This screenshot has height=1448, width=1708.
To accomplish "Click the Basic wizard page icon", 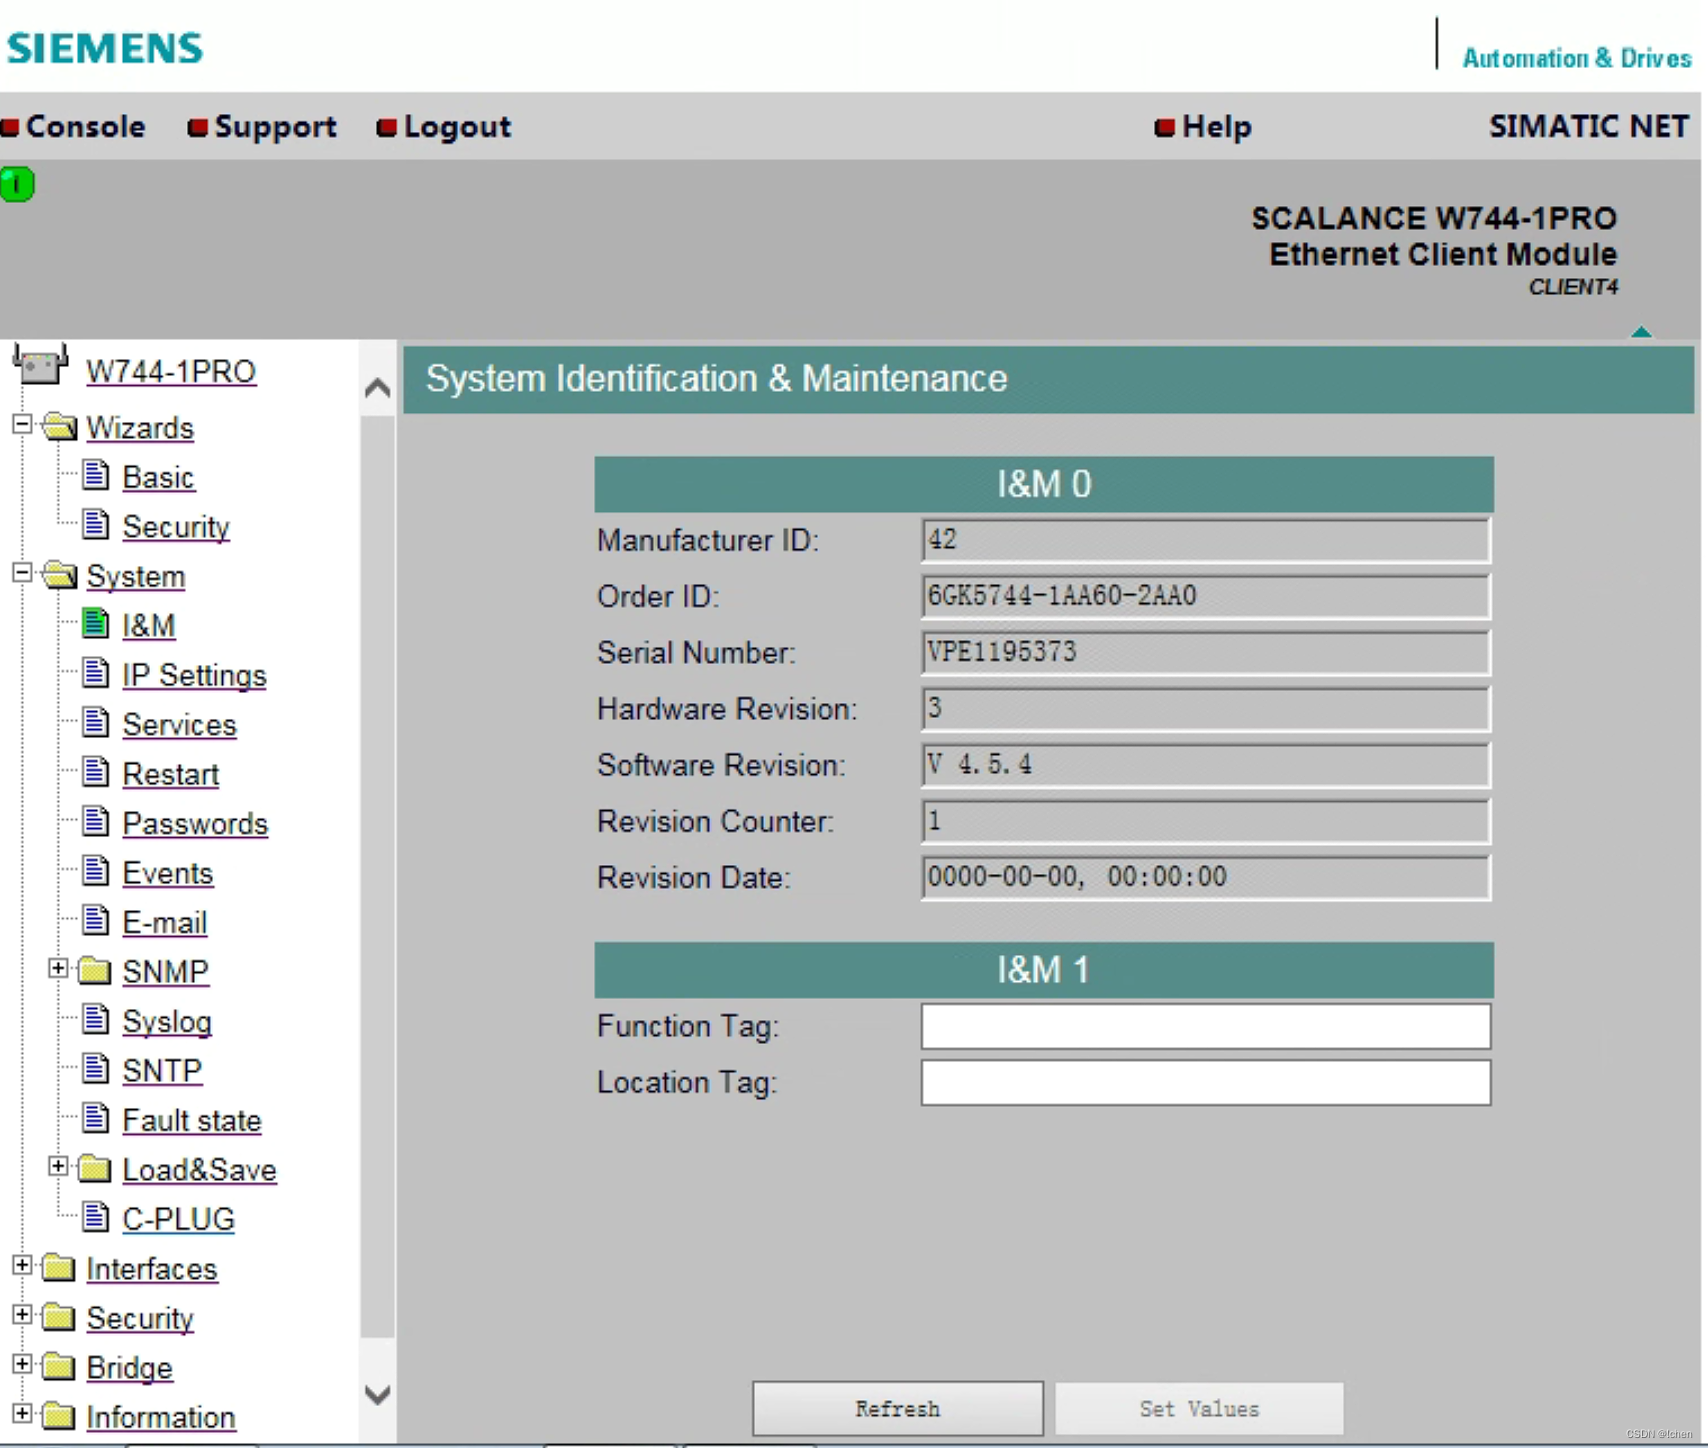I will point(96,474).
